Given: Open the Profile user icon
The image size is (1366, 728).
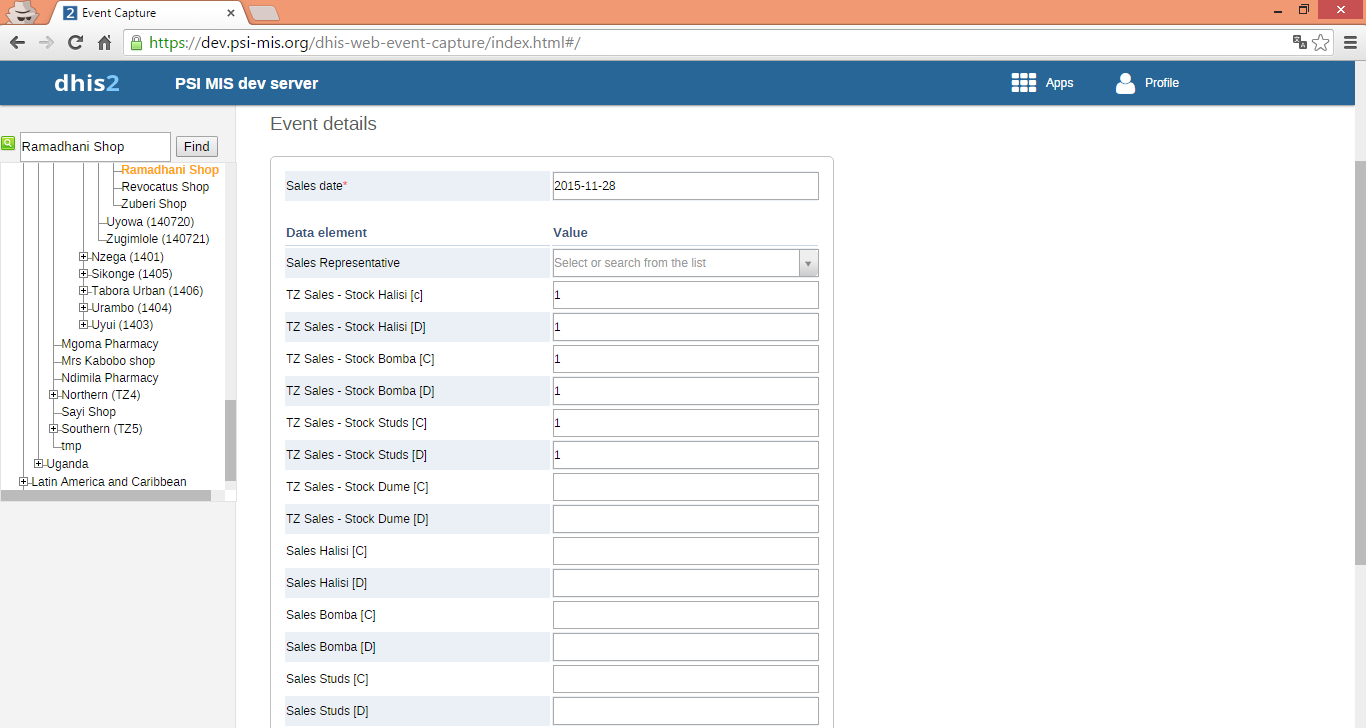Looking at the screenshot, I should [1126, 83].
